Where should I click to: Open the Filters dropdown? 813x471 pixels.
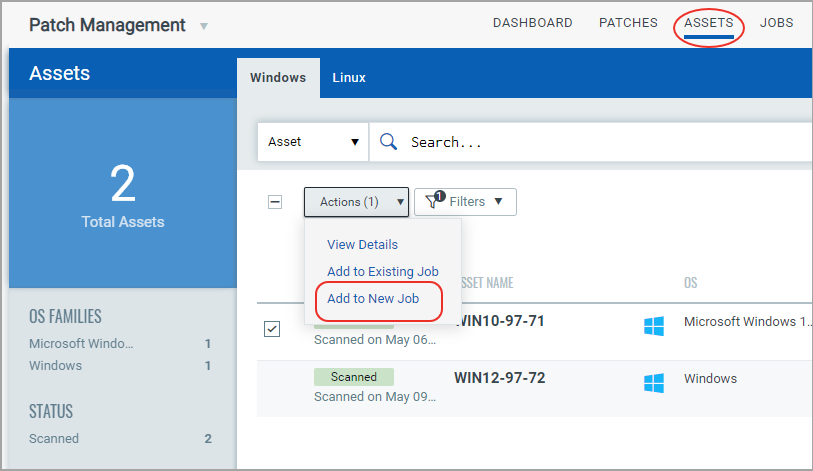[x=465, y=202]
